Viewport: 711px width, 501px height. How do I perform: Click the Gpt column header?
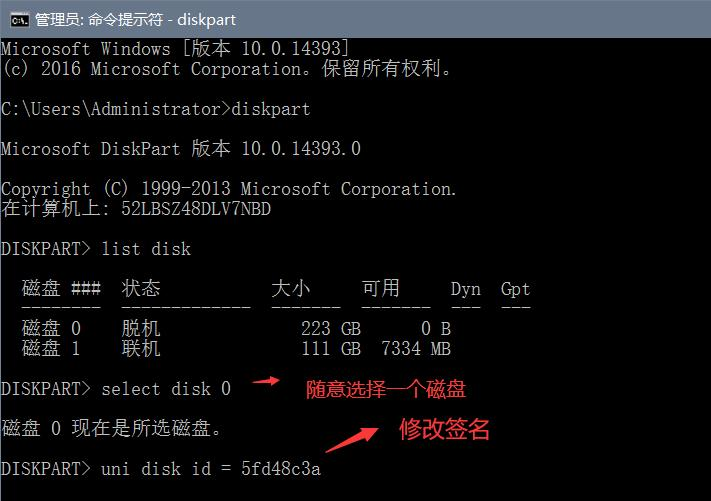click(x=516, y=289)
